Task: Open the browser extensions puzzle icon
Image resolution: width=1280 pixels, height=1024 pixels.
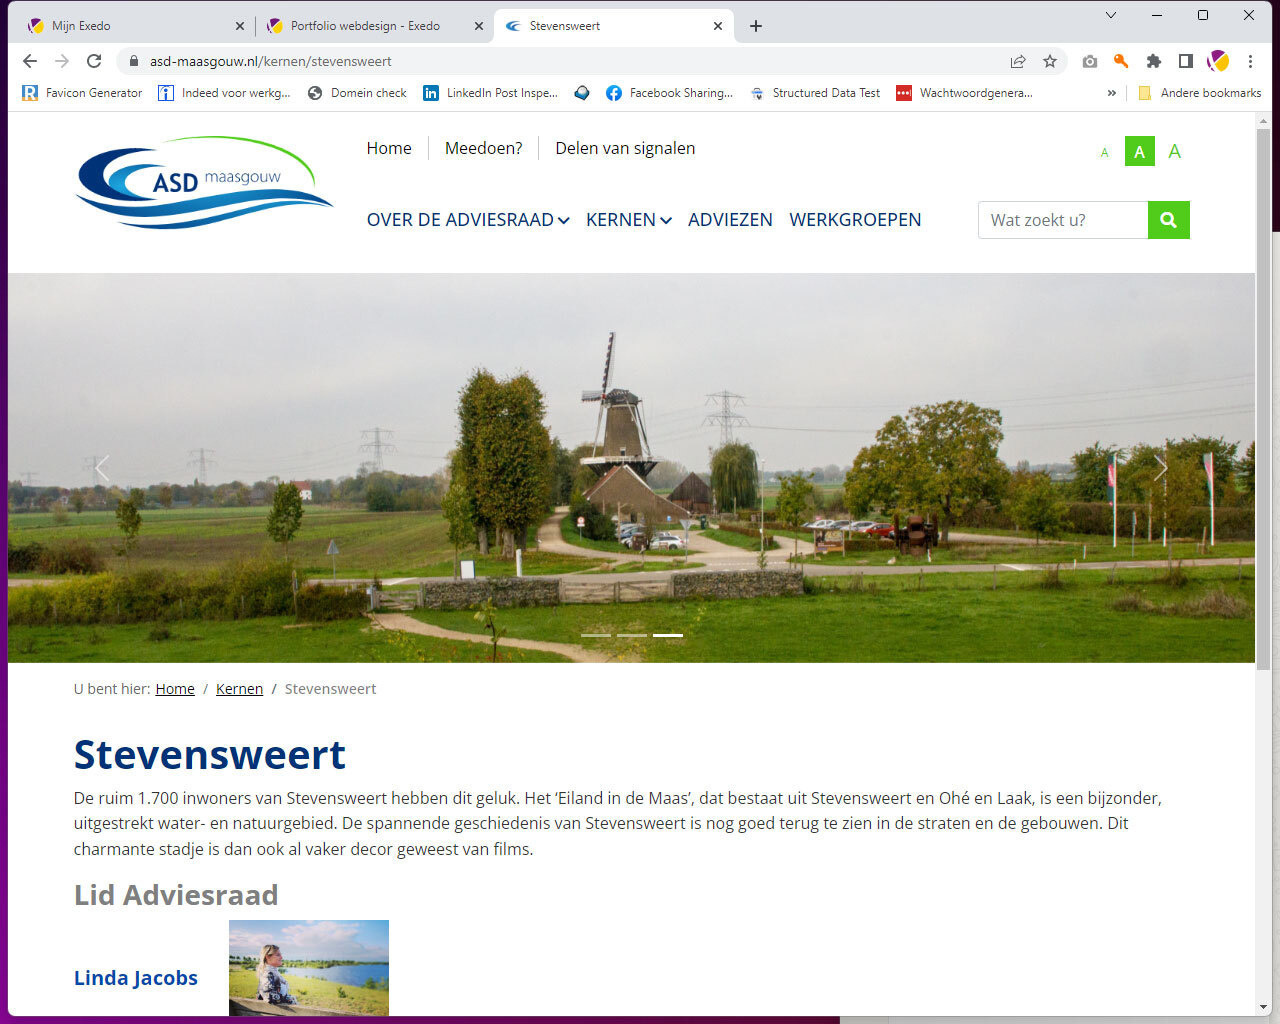Action: coord(1153,61)
